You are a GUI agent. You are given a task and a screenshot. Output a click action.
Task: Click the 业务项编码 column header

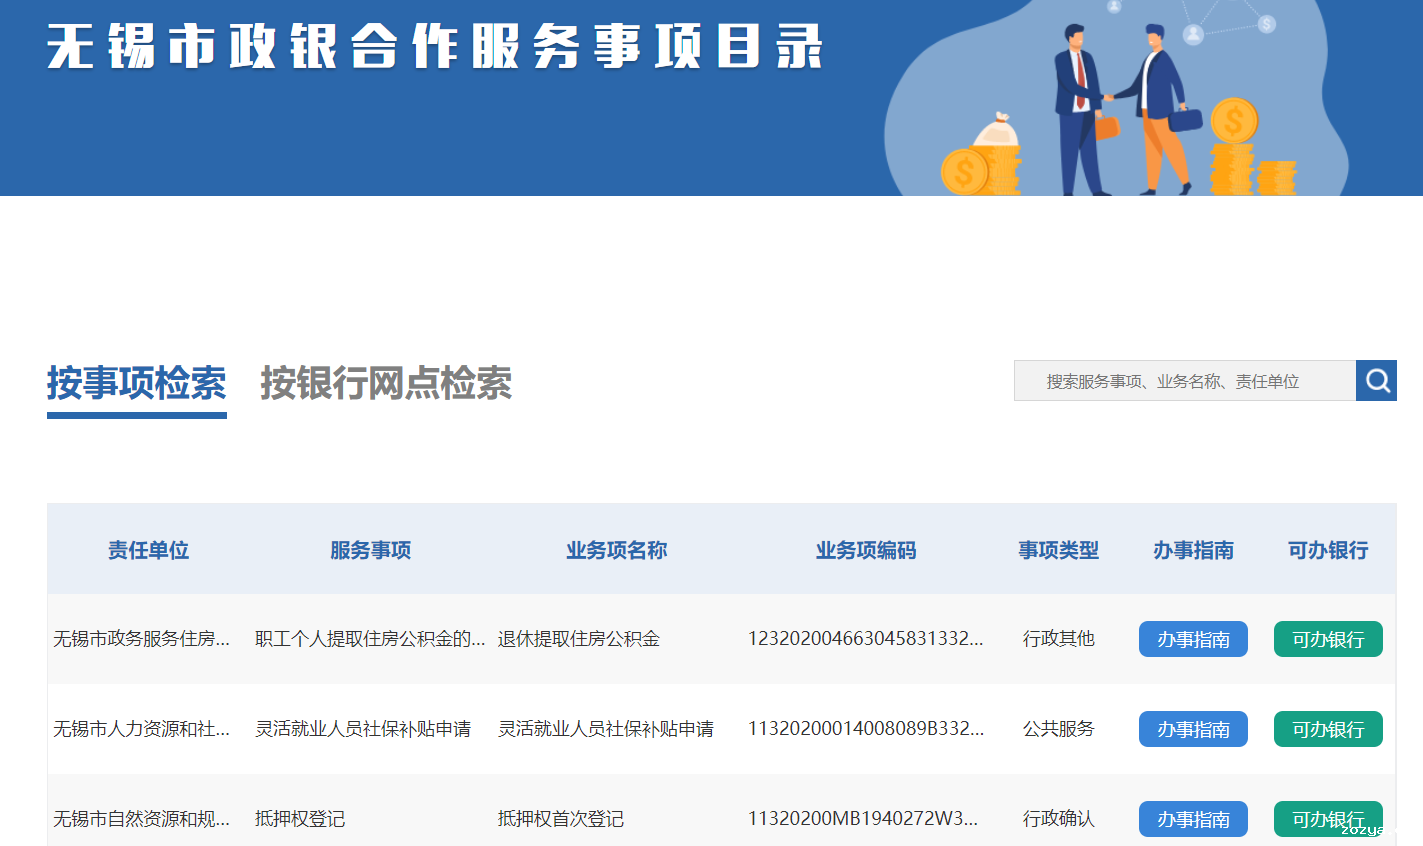pyautogui.click(x=865, y=550)
